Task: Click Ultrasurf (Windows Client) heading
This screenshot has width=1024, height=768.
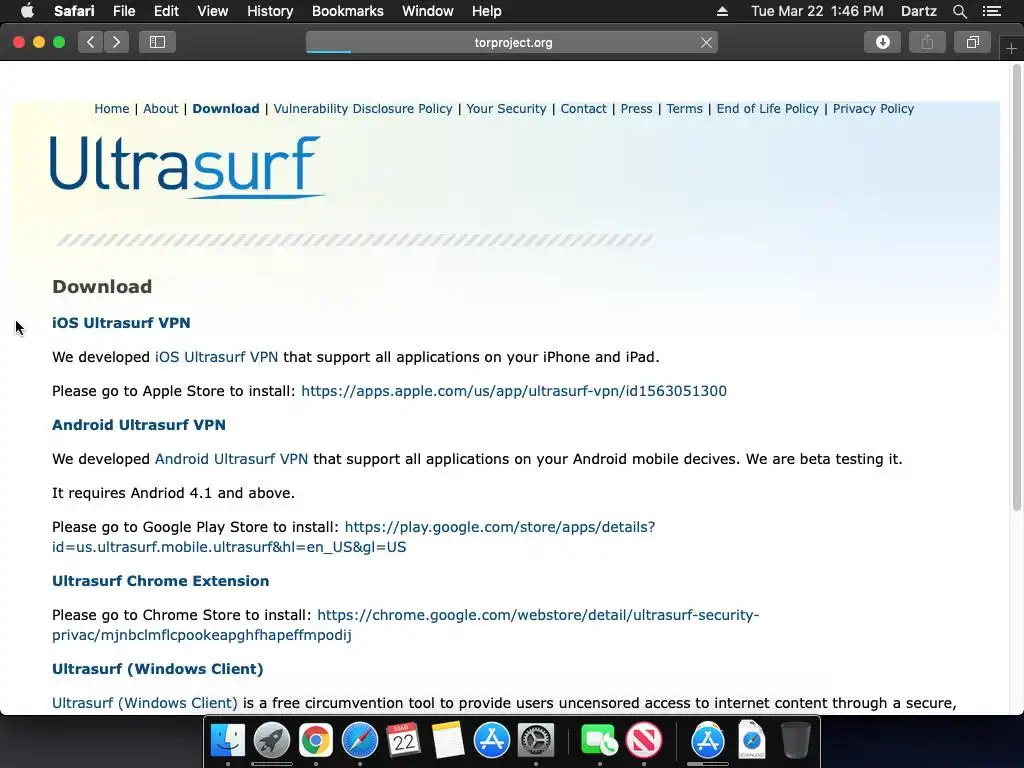Action: 157,669
